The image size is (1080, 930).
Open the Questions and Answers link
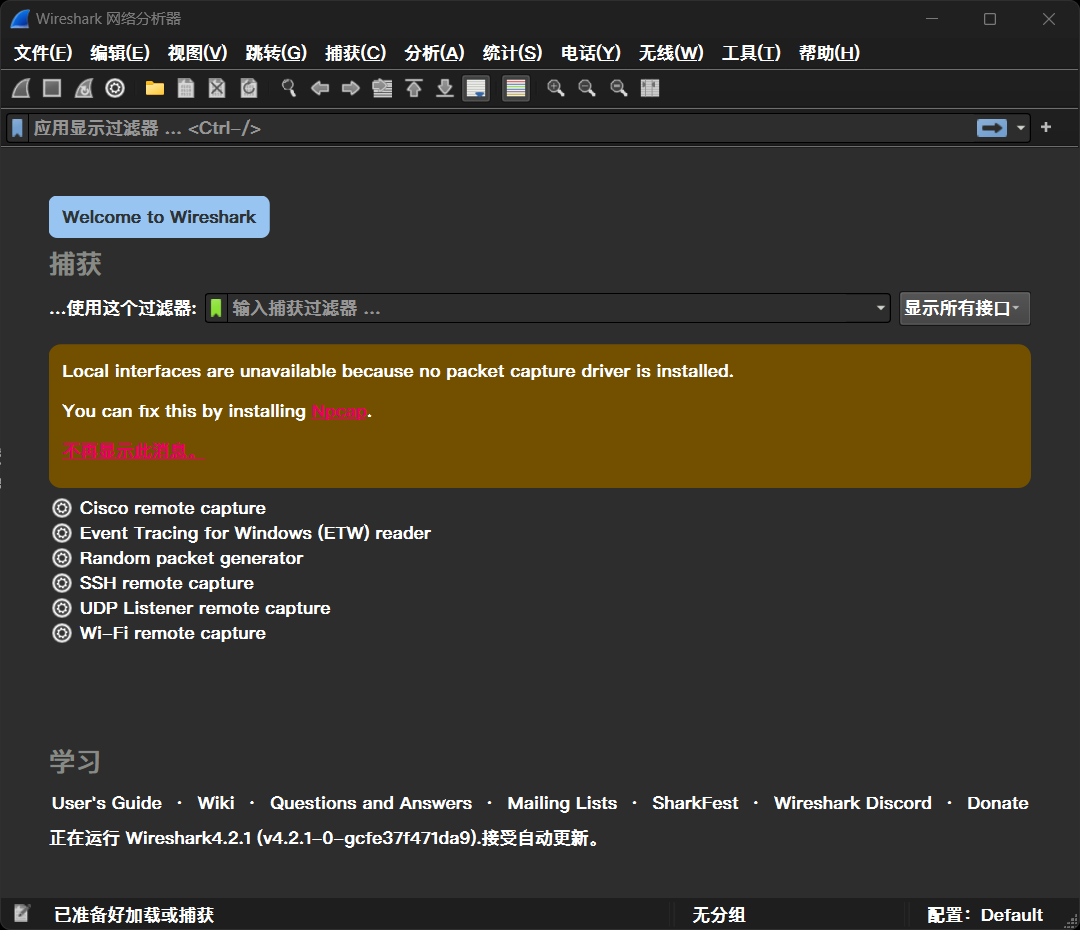pyautogui.click(x=371, y=803)
